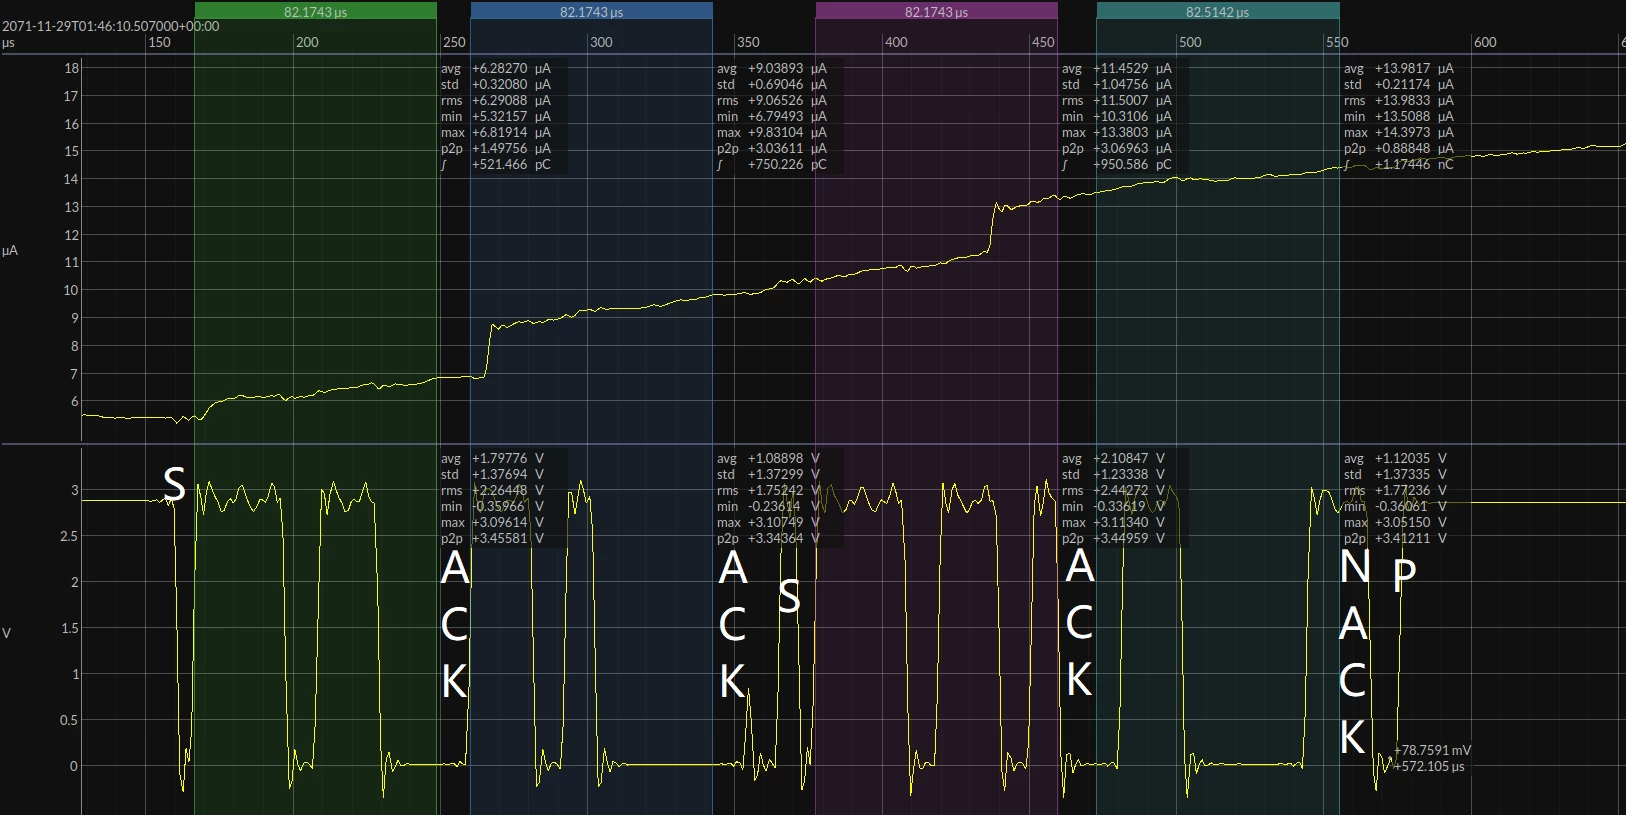Select the purple 82.1743 µs marker header
1626x815 pixels.
[x=936, y=11]
